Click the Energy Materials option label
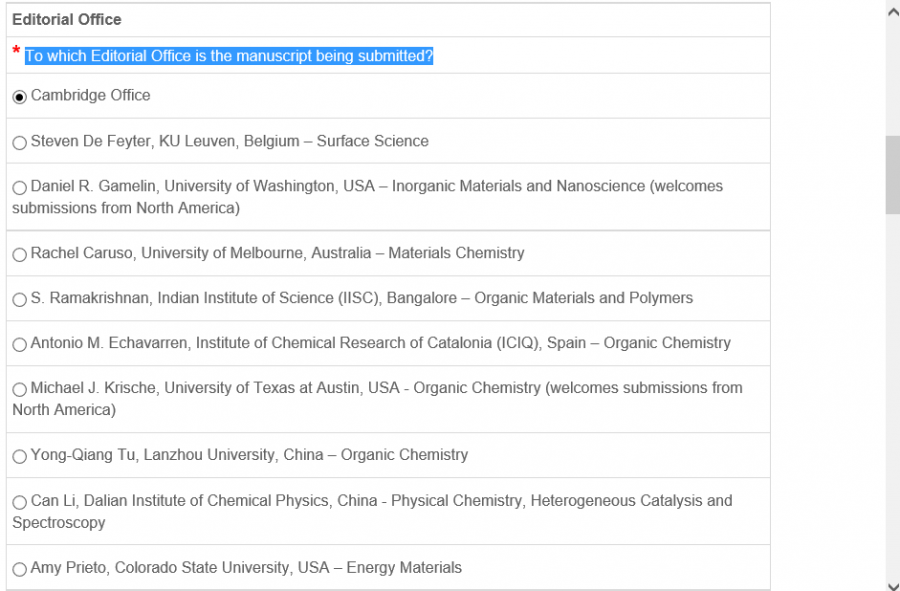Viewport: 900px width, 591px height. click(x=404, y=568)
